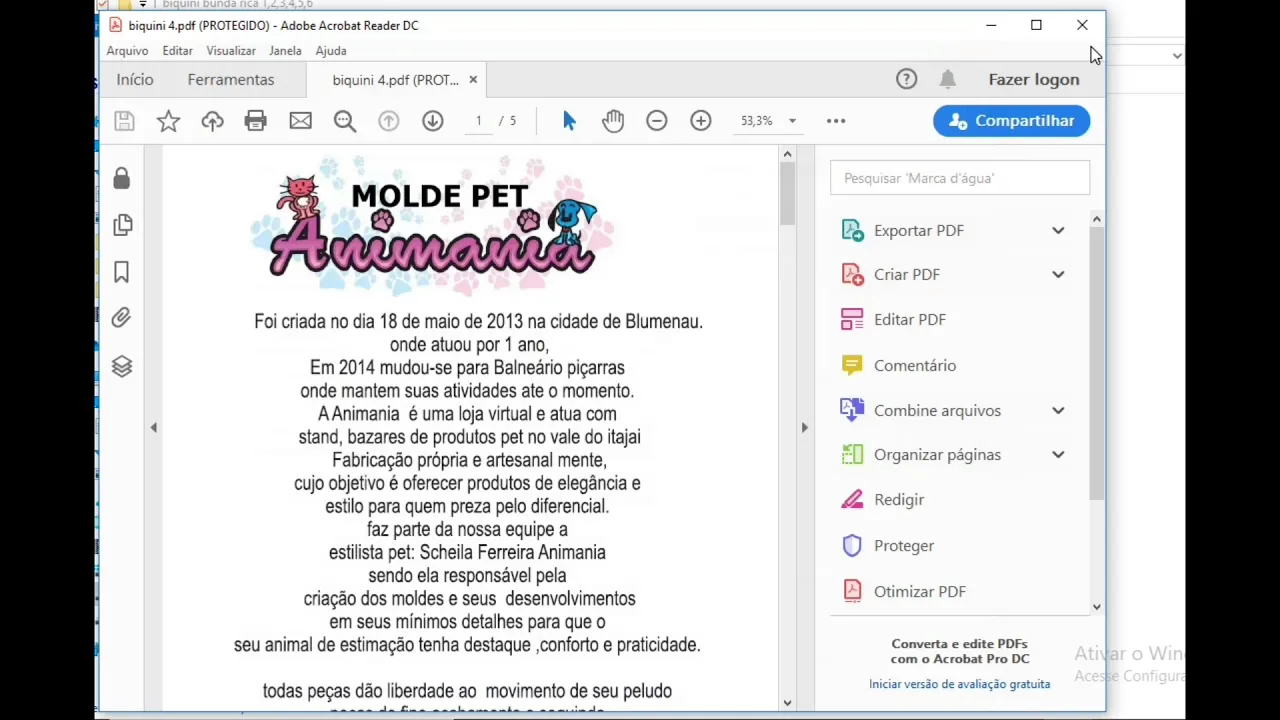Expand the Exportar PDF chevron
1280x720 pixels.
tap(1058, 231)
